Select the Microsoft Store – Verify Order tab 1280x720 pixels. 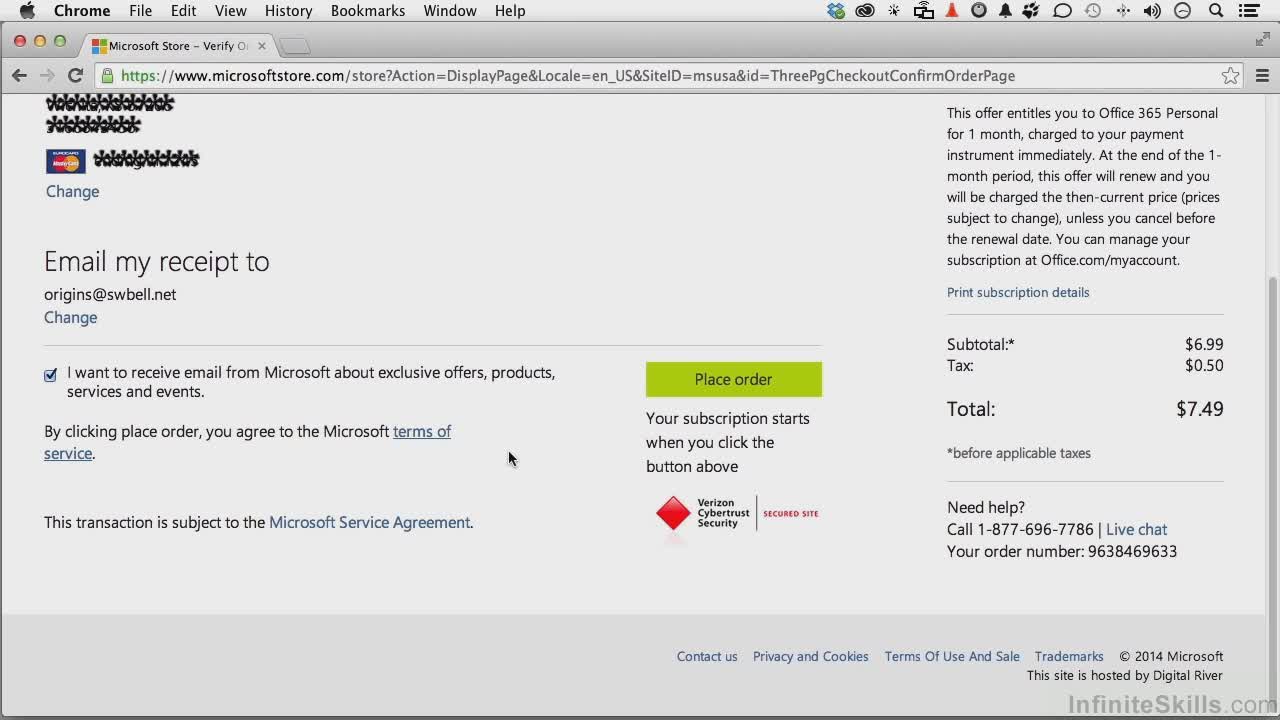coord(178,46)
